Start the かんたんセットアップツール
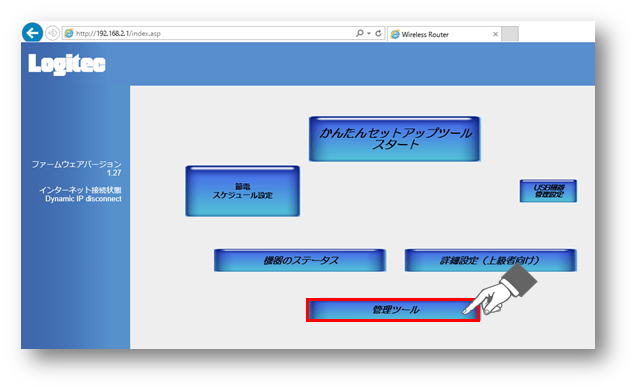Image resolution: width=637 pixels, height=391 pixels. coord(394,139)
